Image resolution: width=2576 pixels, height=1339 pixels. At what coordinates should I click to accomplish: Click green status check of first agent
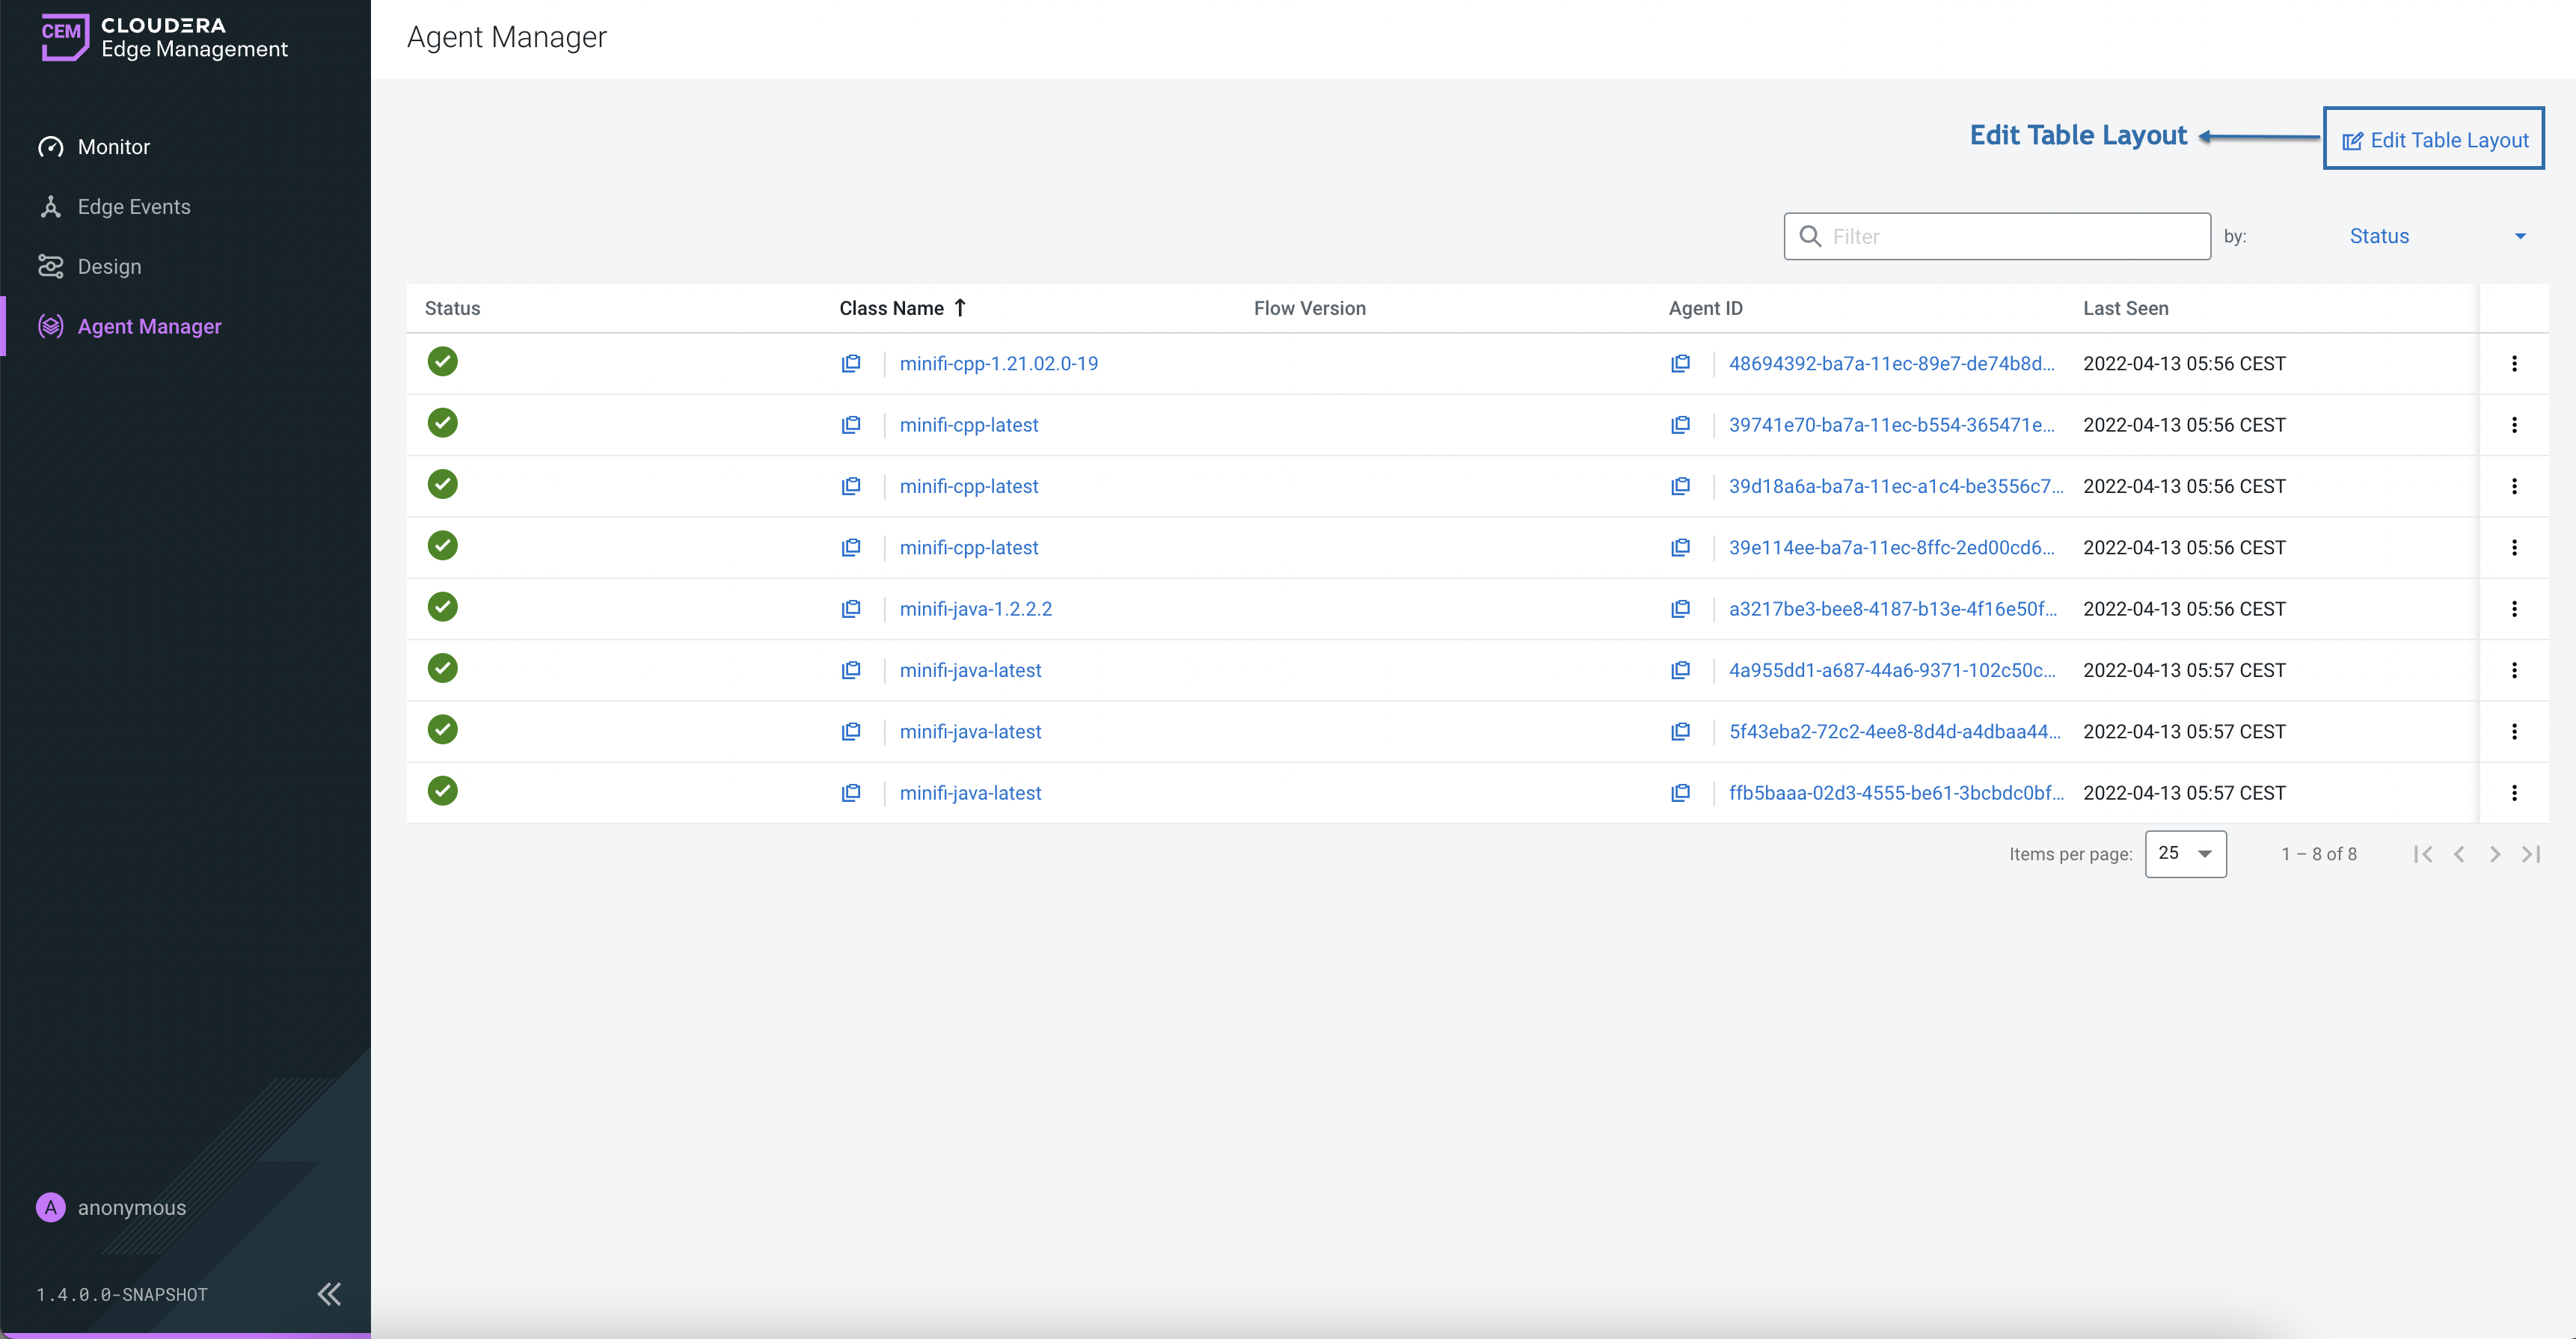pos(442,362)
